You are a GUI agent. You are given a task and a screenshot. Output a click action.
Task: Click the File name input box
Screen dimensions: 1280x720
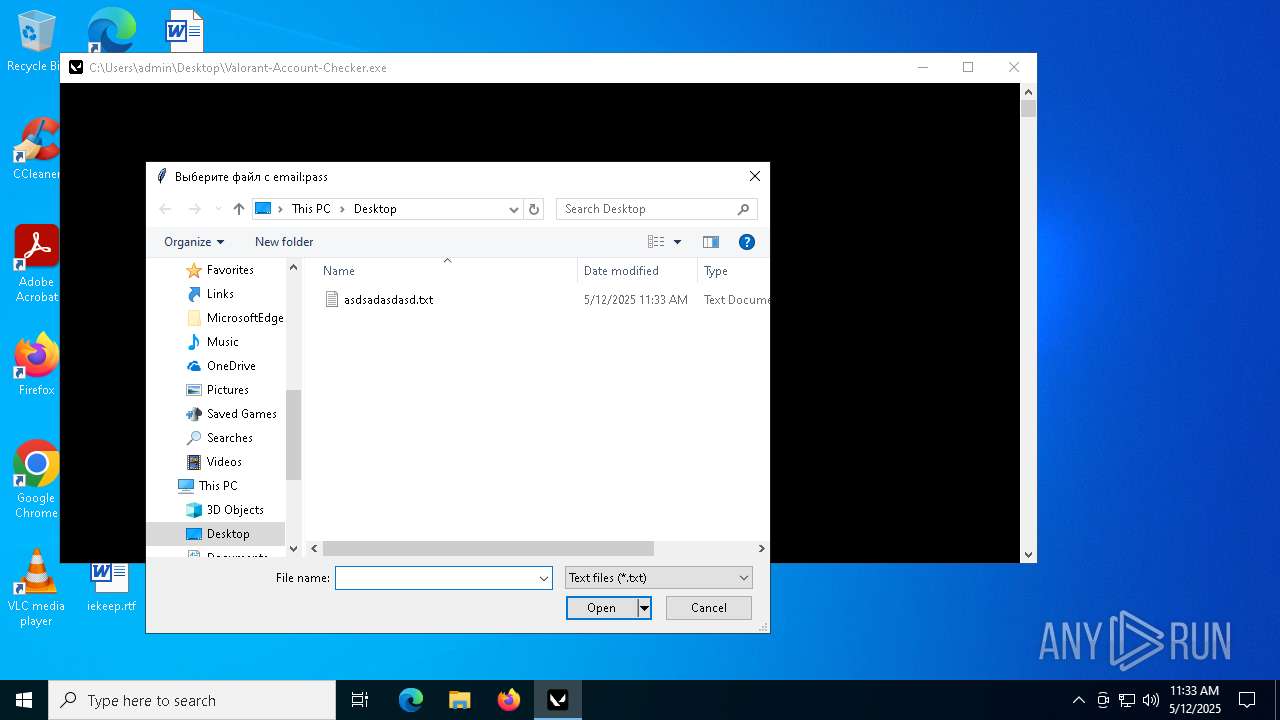[436, 578]
